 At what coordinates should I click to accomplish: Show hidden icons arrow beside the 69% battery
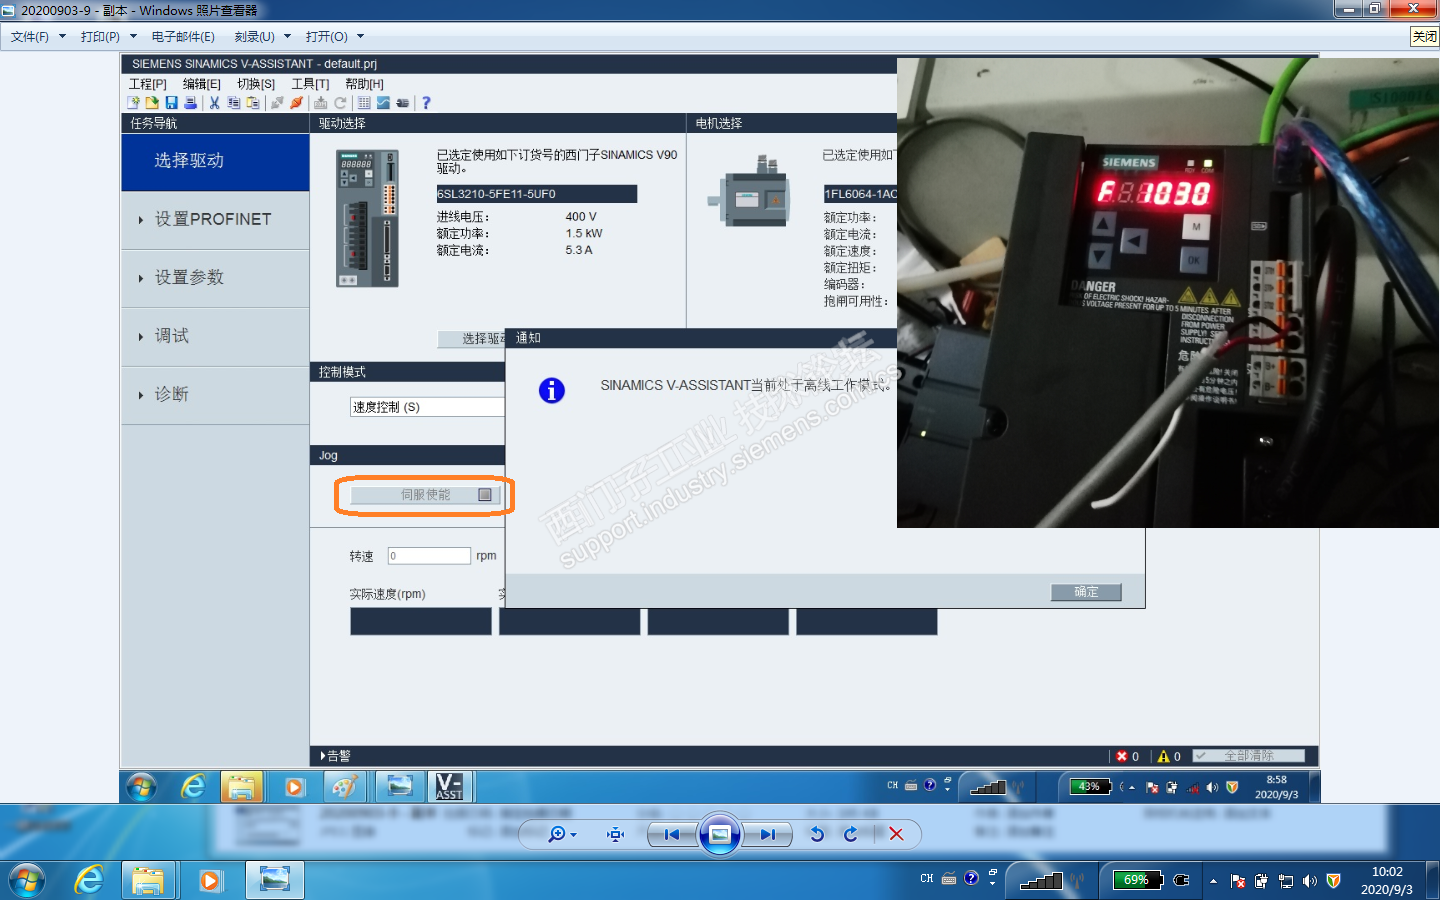(x=1213, y=881)
